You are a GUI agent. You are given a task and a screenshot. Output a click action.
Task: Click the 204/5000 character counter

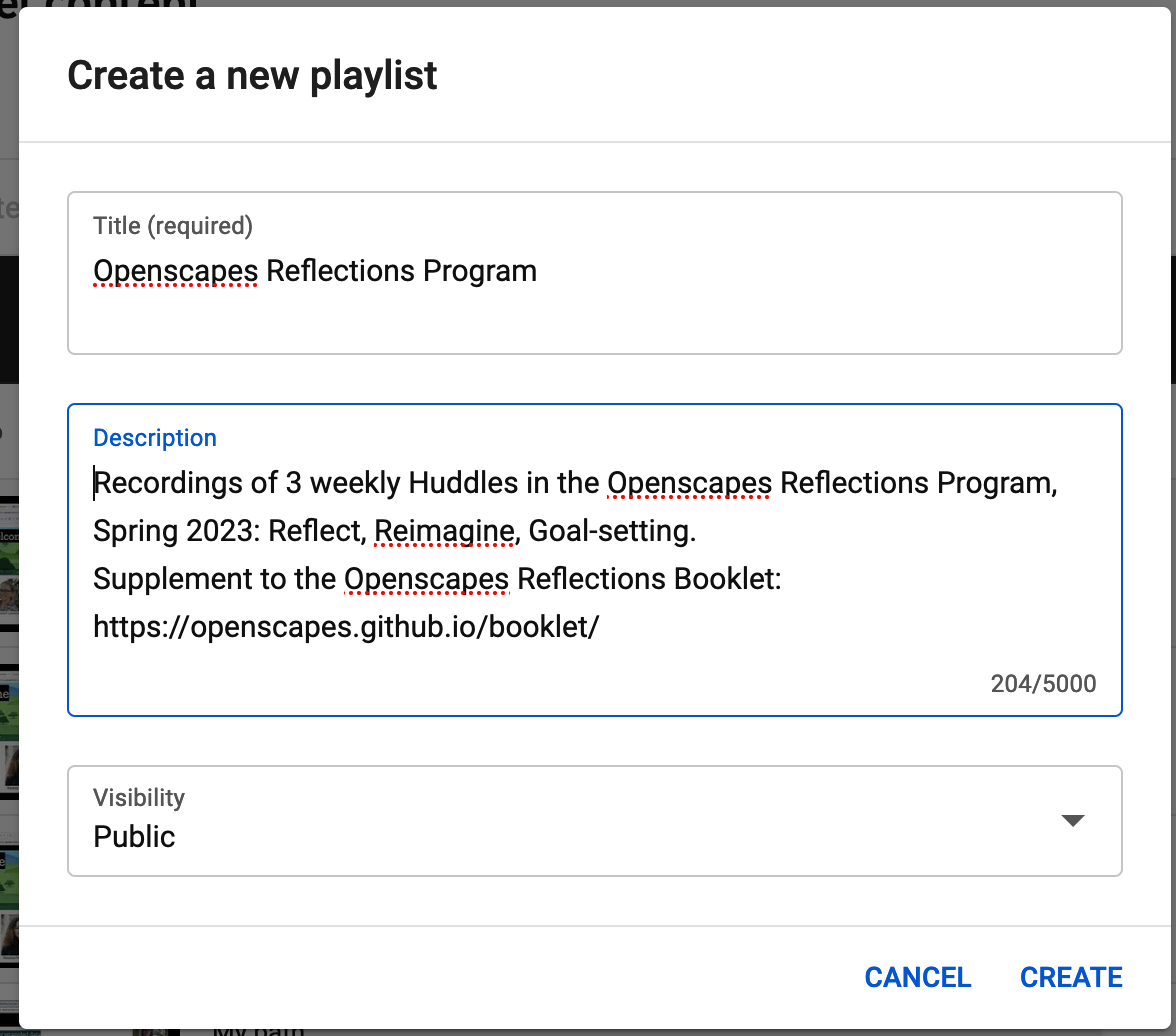pyautogui.click(x=1043, y=683)
